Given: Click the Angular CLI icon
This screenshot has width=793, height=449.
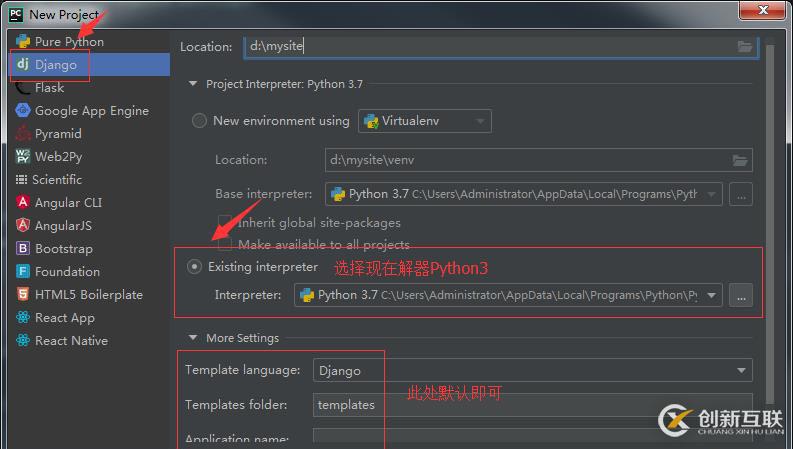Looking at the screenshot, I should point(23,202).
